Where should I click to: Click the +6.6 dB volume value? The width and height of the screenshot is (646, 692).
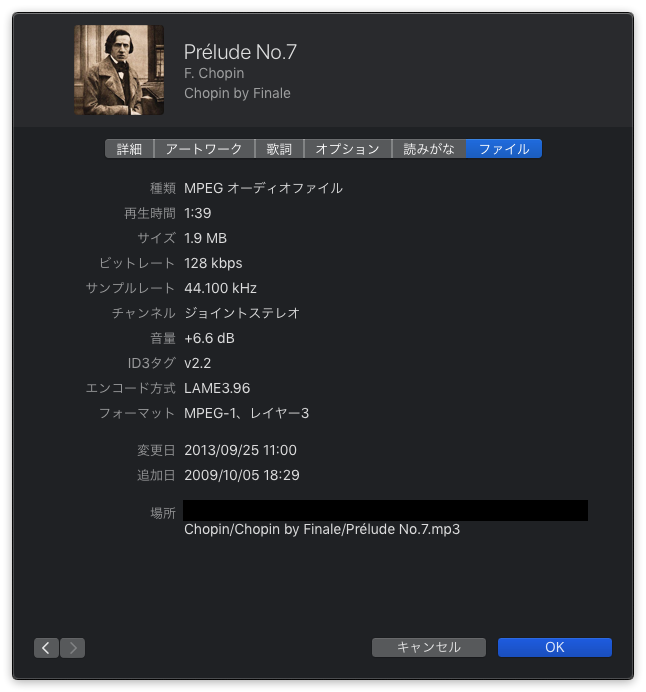point(209,338)
